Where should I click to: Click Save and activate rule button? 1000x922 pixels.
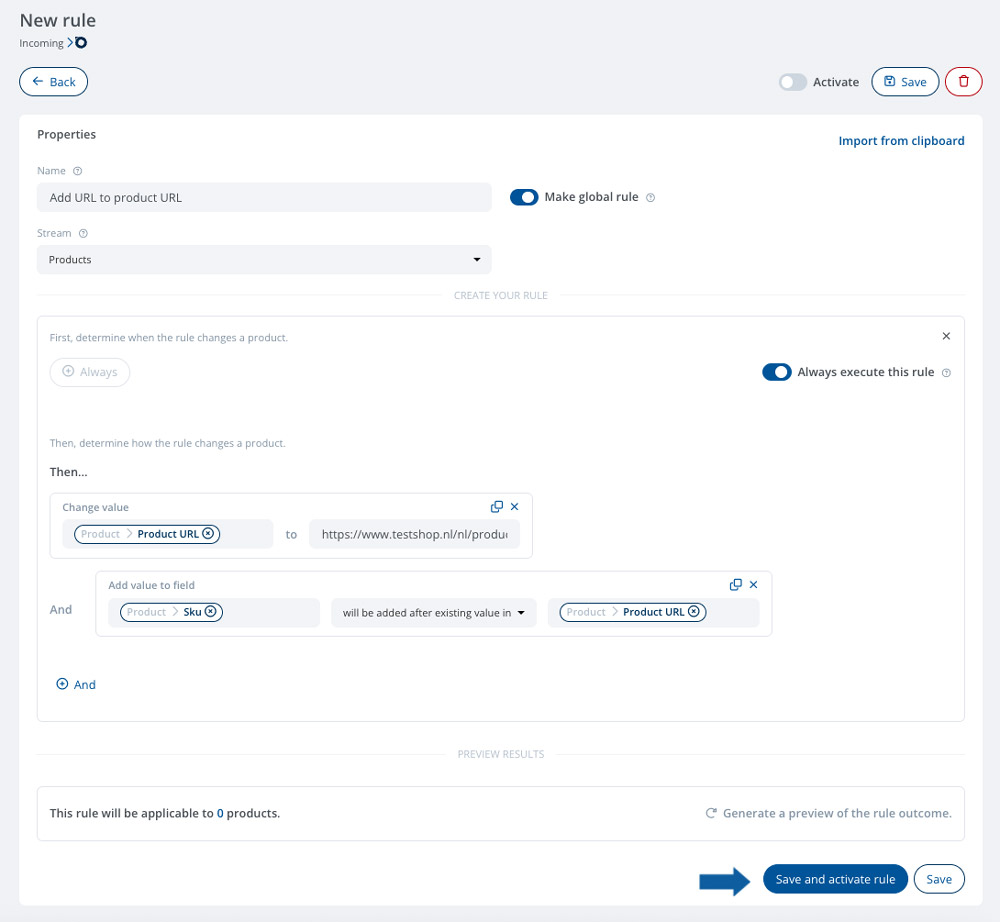click(835, 879)
